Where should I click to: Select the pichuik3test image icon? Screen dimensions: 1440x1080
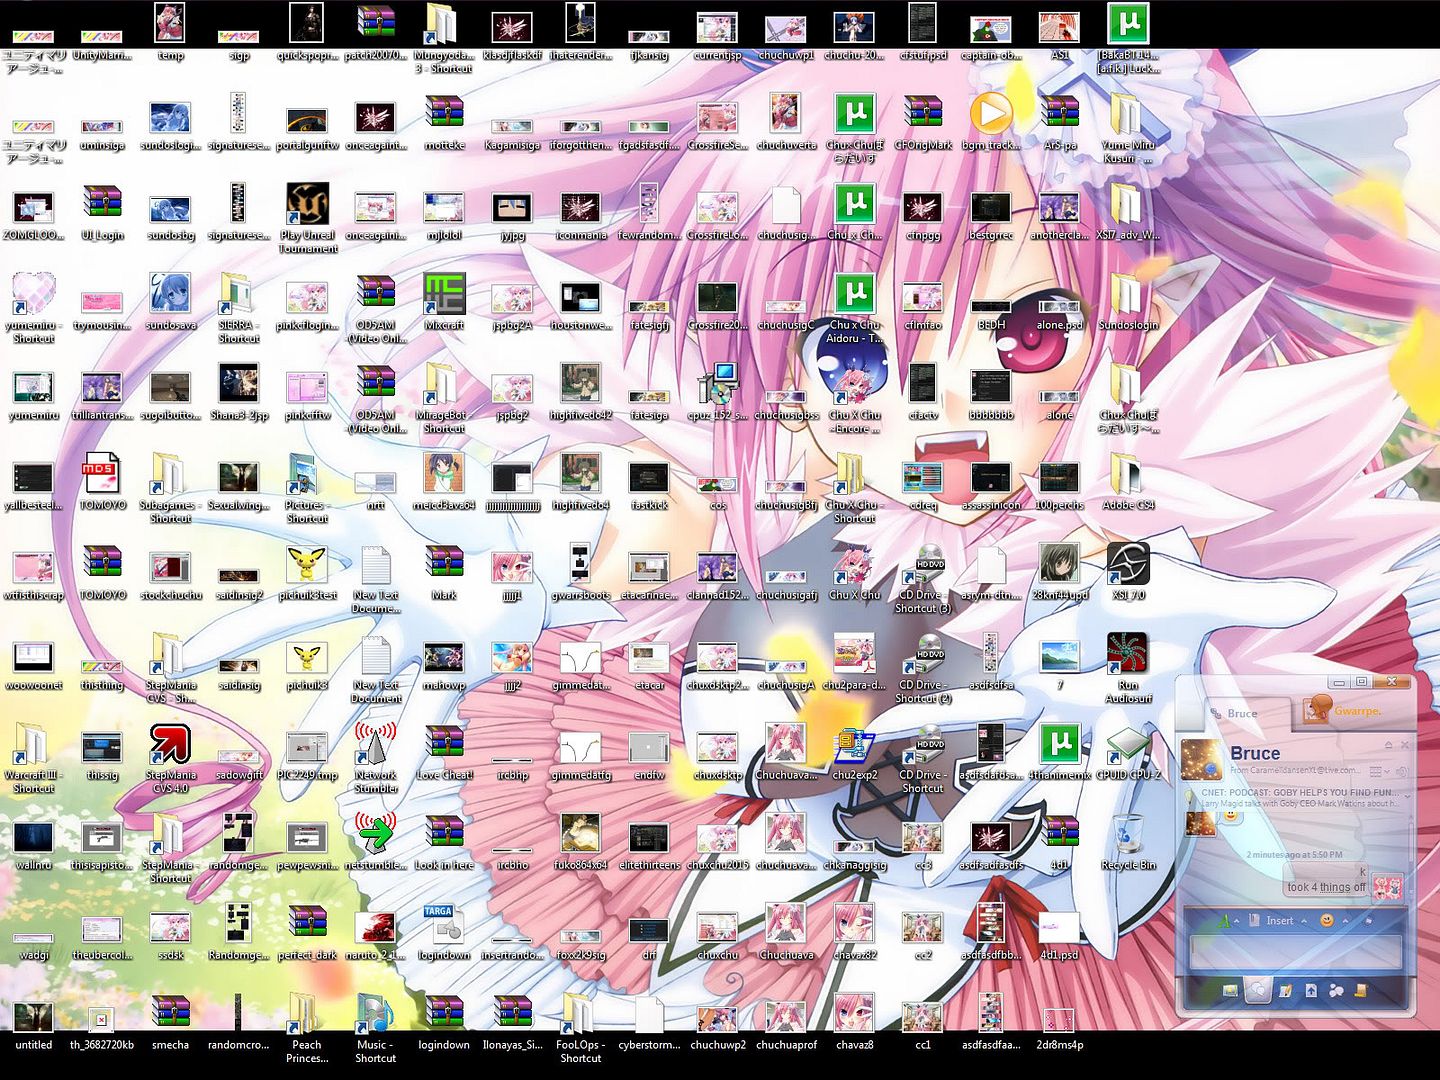(307, 564)
